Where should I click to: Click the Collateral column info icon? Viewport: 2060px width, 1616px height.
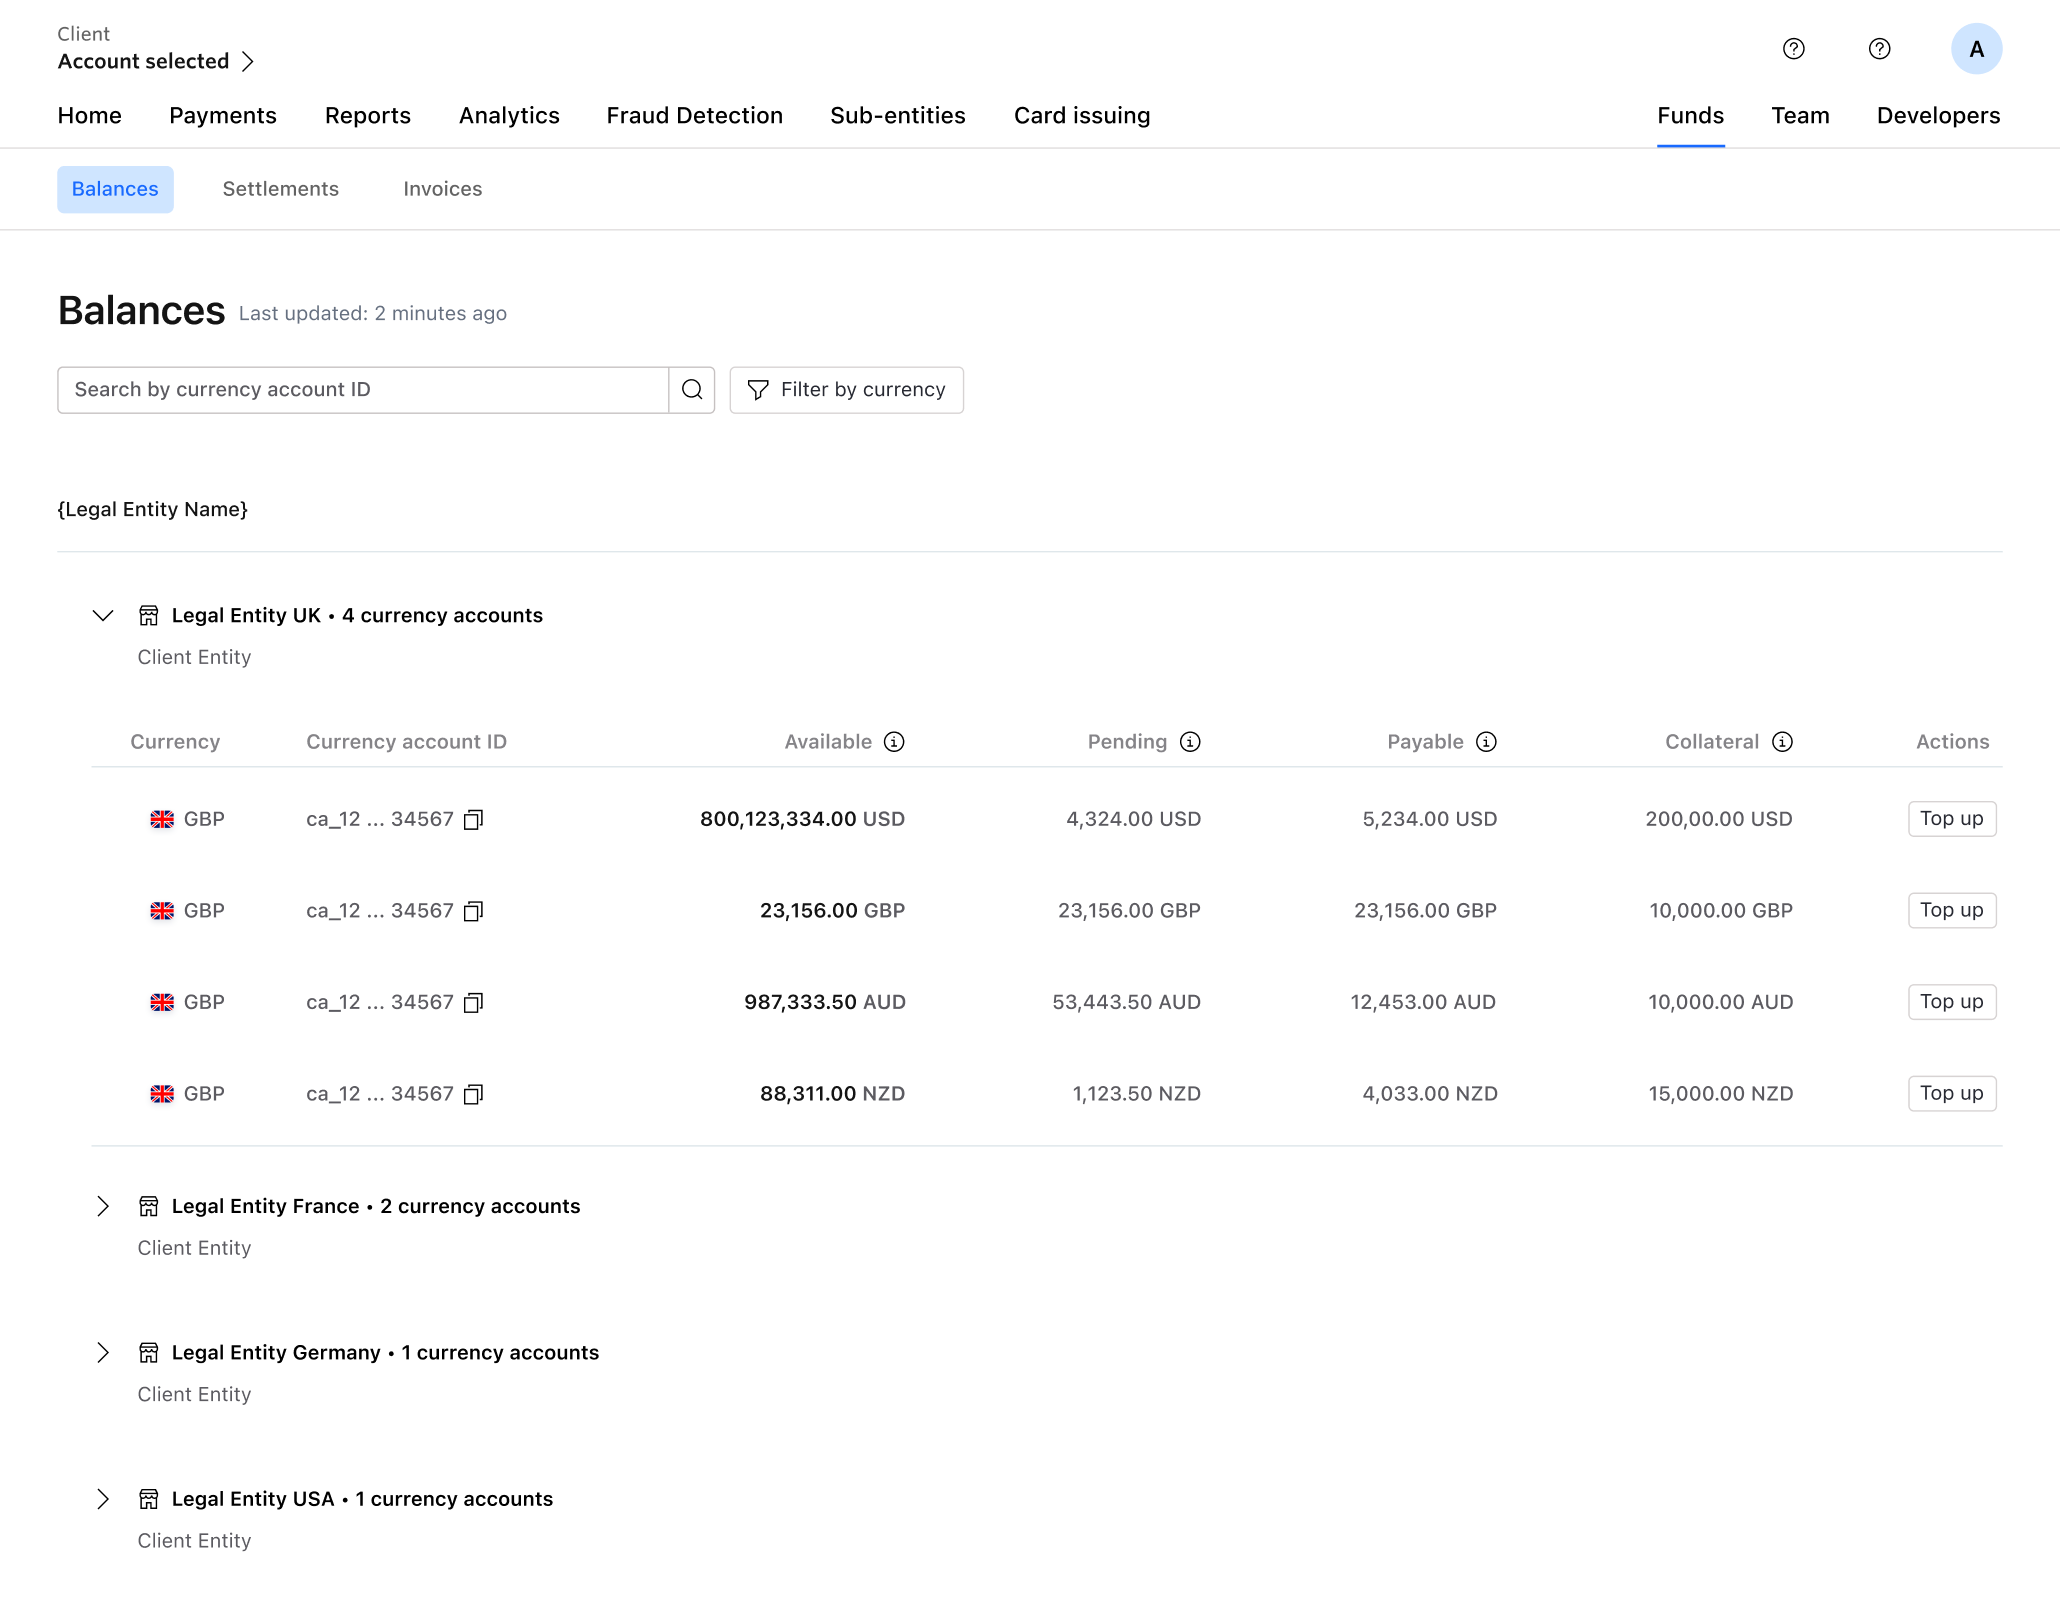pyautogui.click(x=1782, y=742)
